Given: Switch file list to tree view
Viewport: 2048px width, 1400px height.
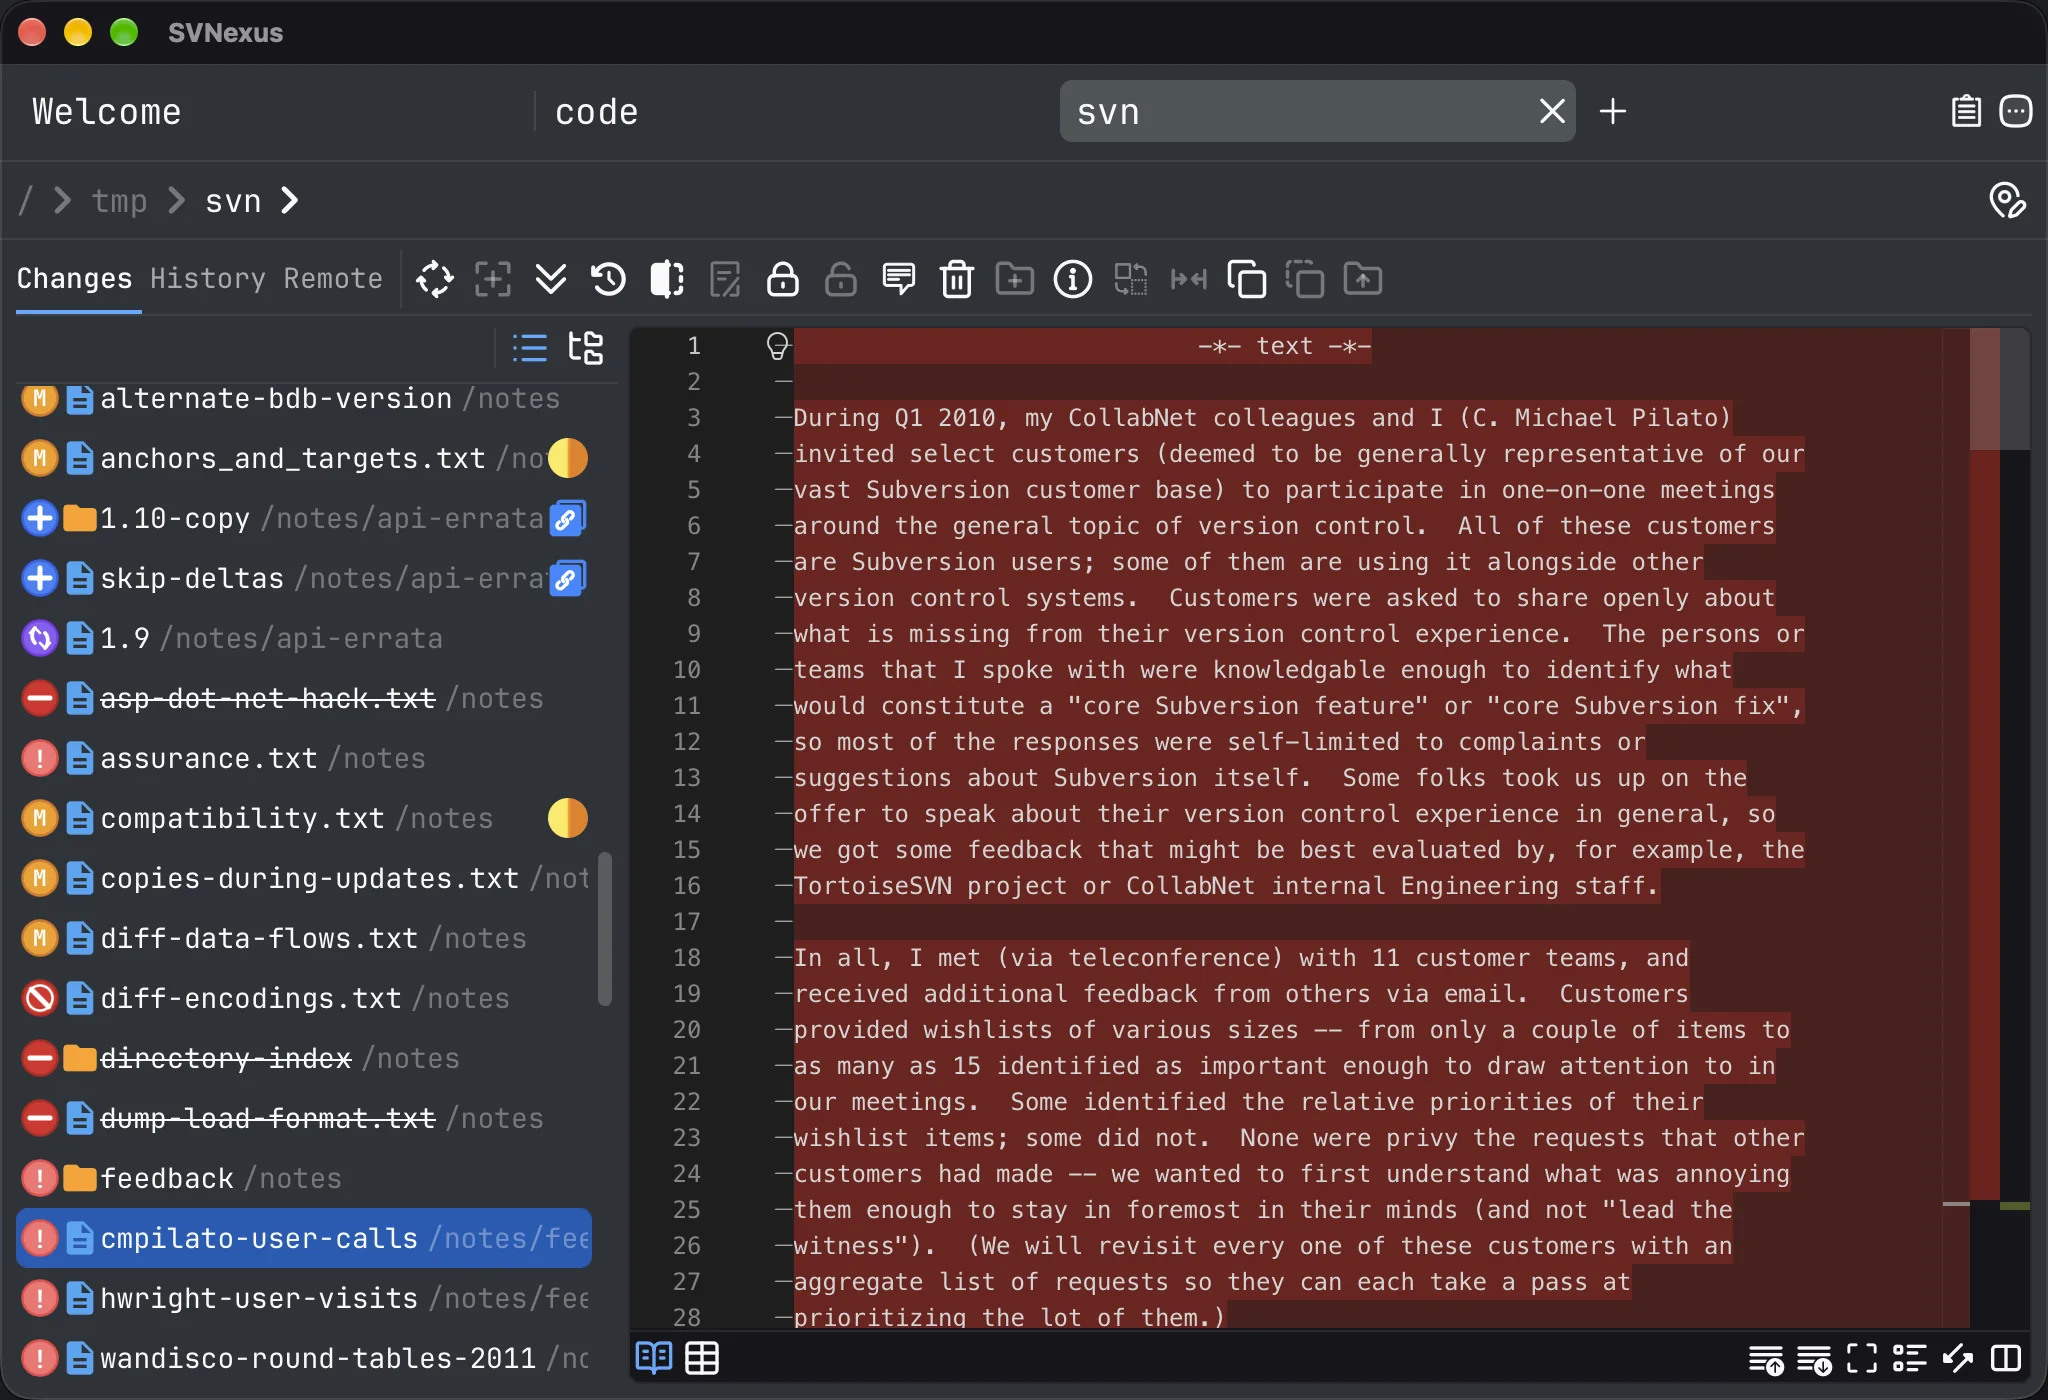Looking at the screenshot, I should point(585,347).
